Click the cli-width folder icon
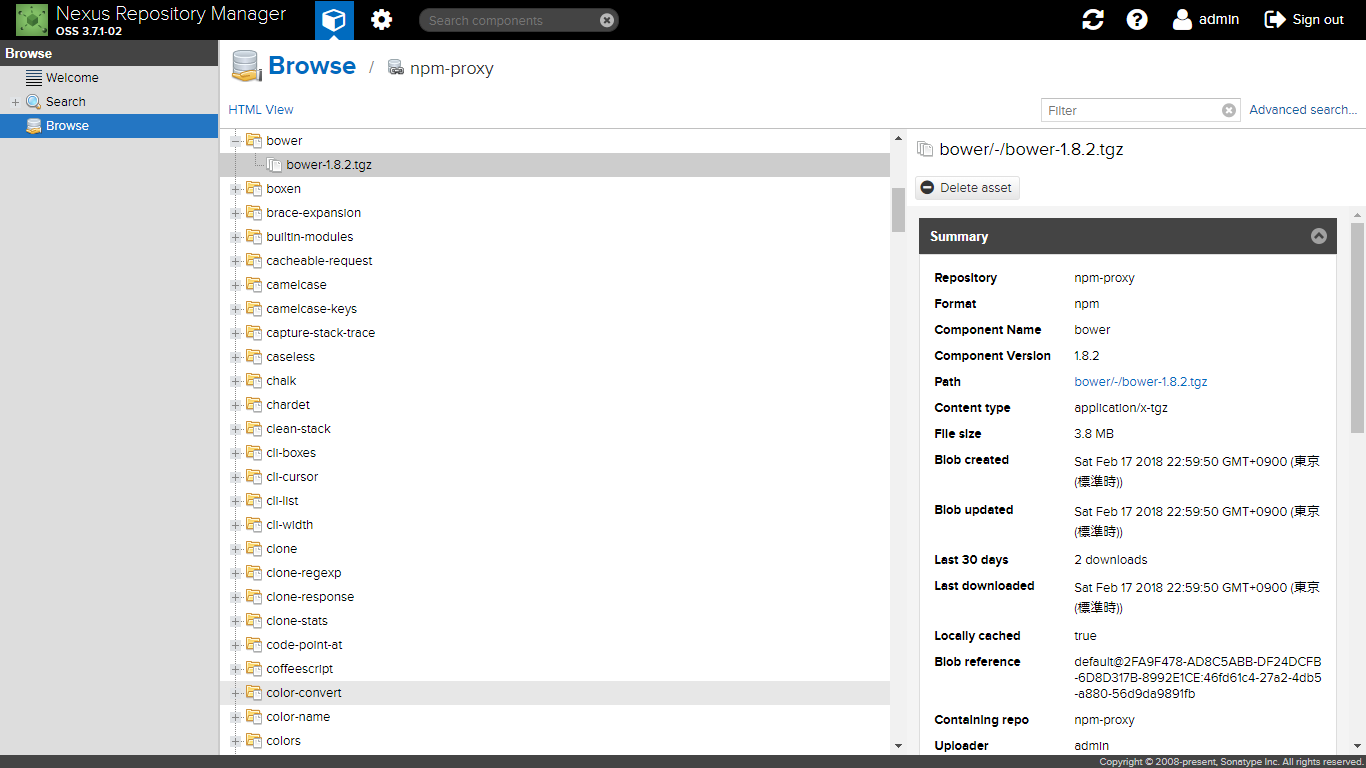This screenshot has height=768, width=1366. [254, 525]
